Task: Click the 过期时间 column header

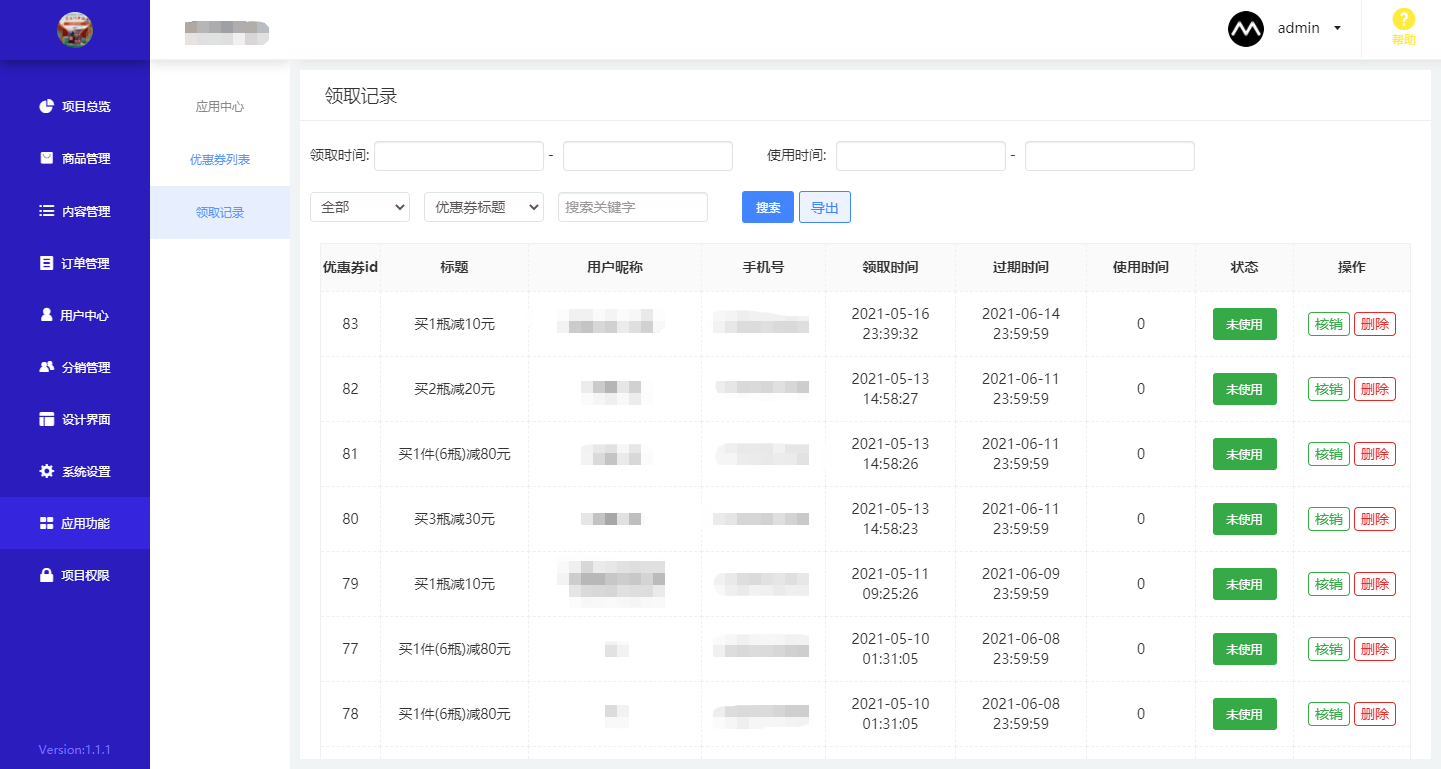Action: click(x=1021, y=267)
